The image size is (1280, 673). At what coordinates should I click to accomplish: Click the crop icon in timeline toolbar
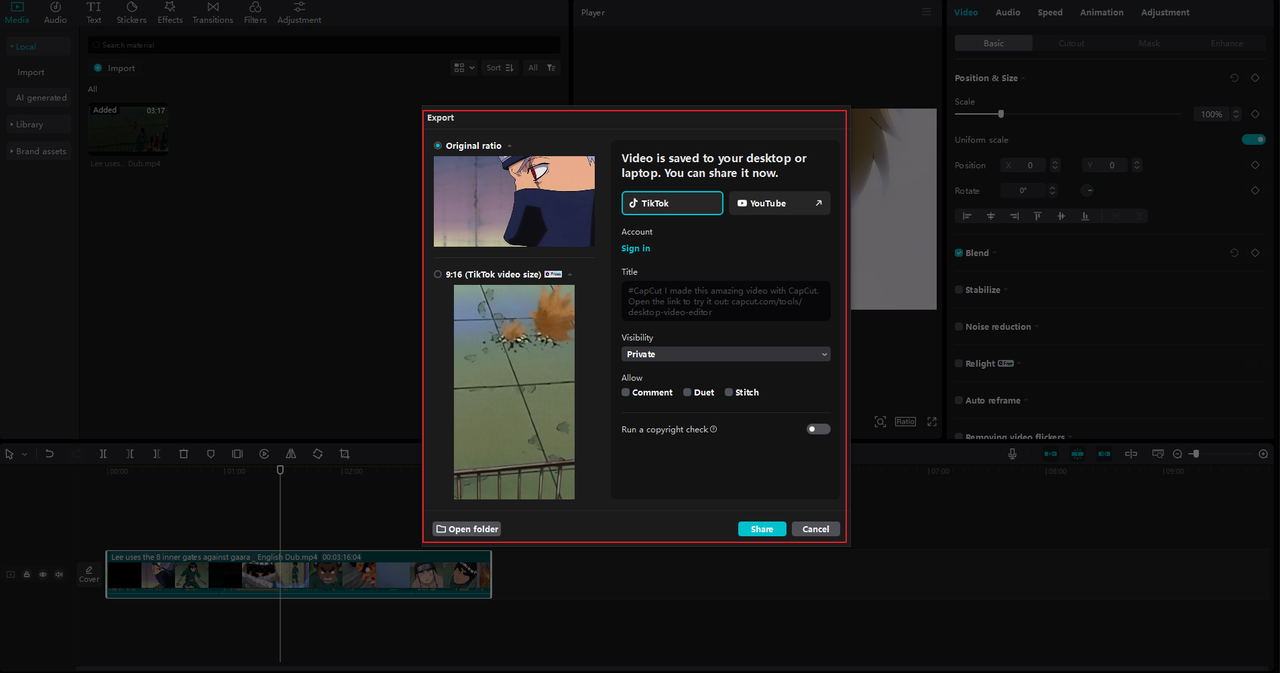click(x=344, y=454)
